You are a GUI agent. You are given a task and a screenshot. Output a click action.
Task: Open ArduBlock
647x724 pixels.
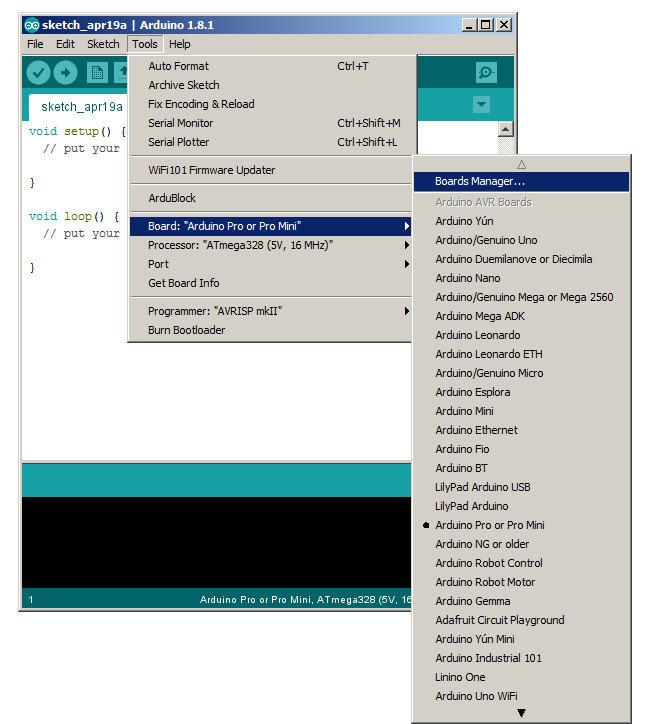[x=271, y=198]
